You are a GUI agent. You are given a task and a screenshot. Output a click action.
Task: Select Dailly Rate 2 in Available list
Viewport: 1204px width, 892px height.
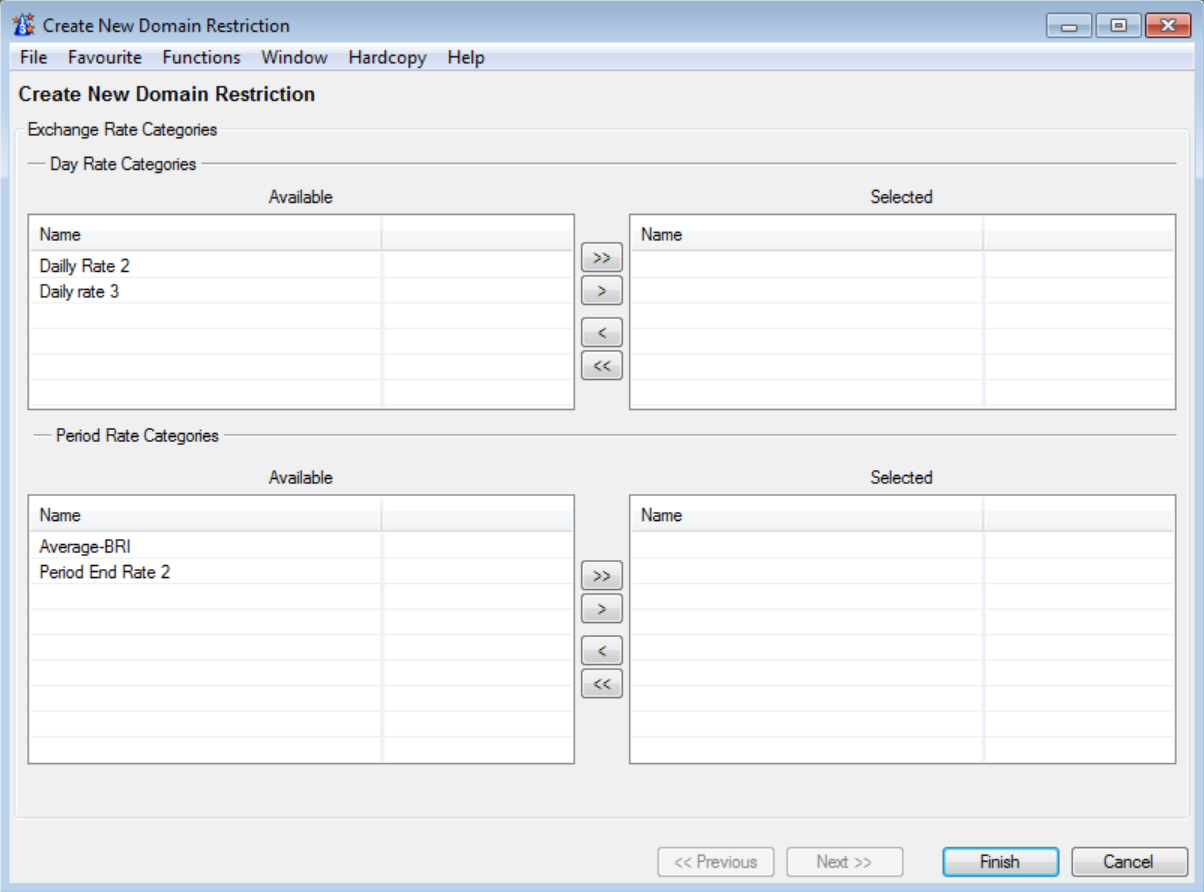(x=85, y=266)
